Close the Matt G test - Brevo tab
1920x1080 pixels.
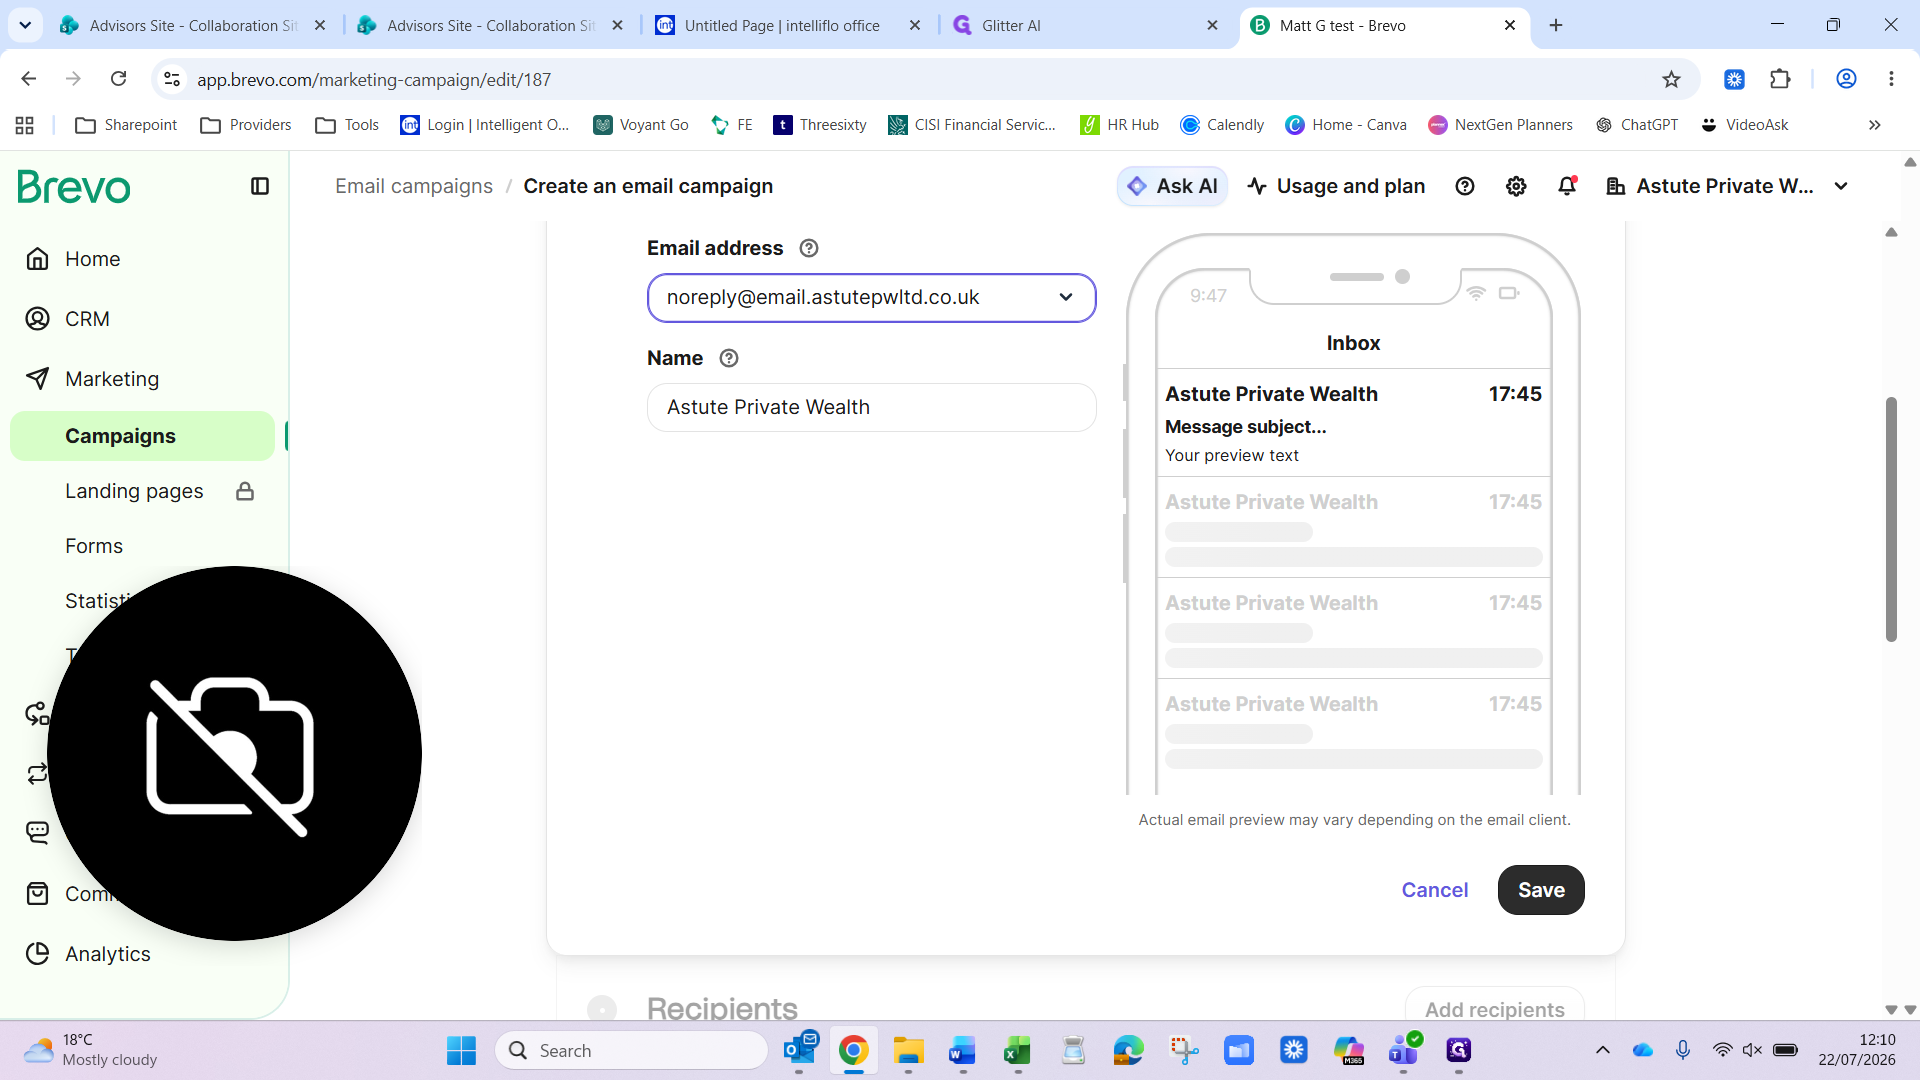(1510, 25)
